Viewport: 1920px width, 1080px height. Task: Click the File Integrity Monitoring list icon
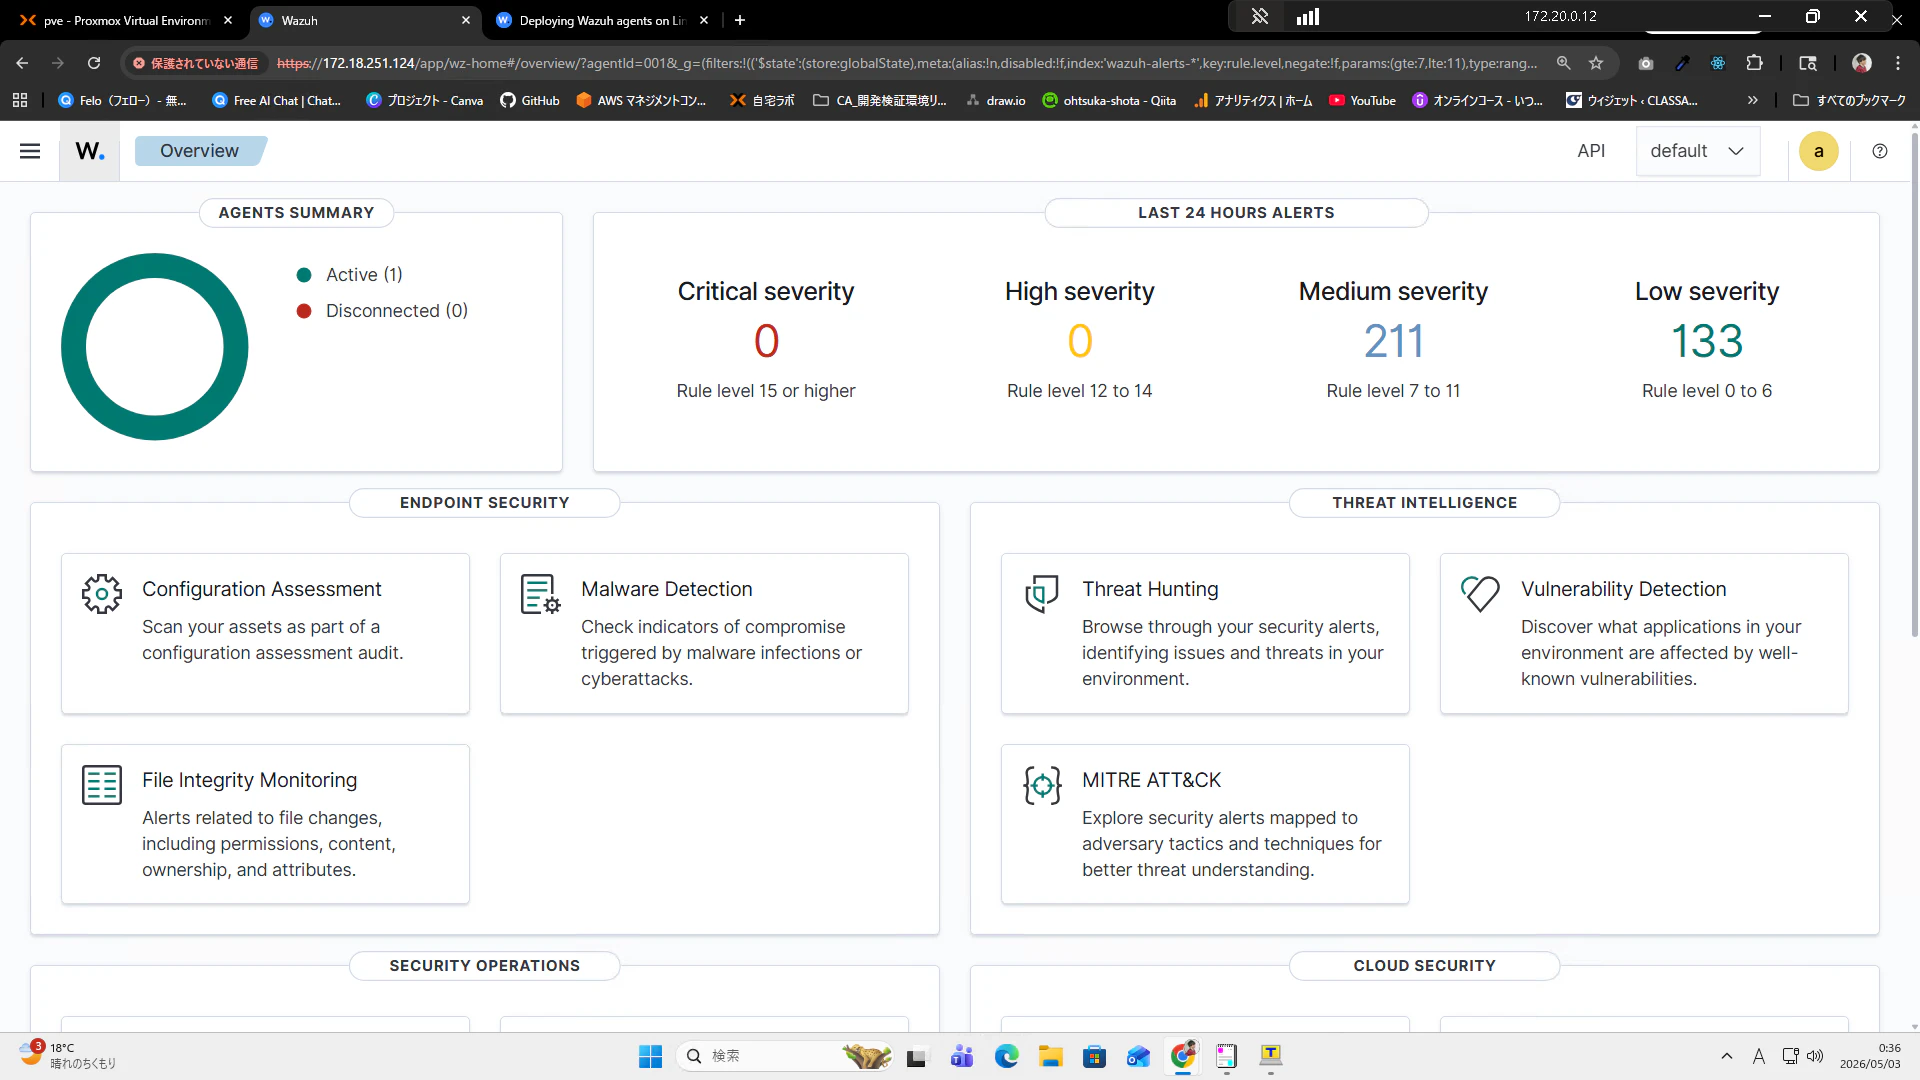[x=102, y=785]
